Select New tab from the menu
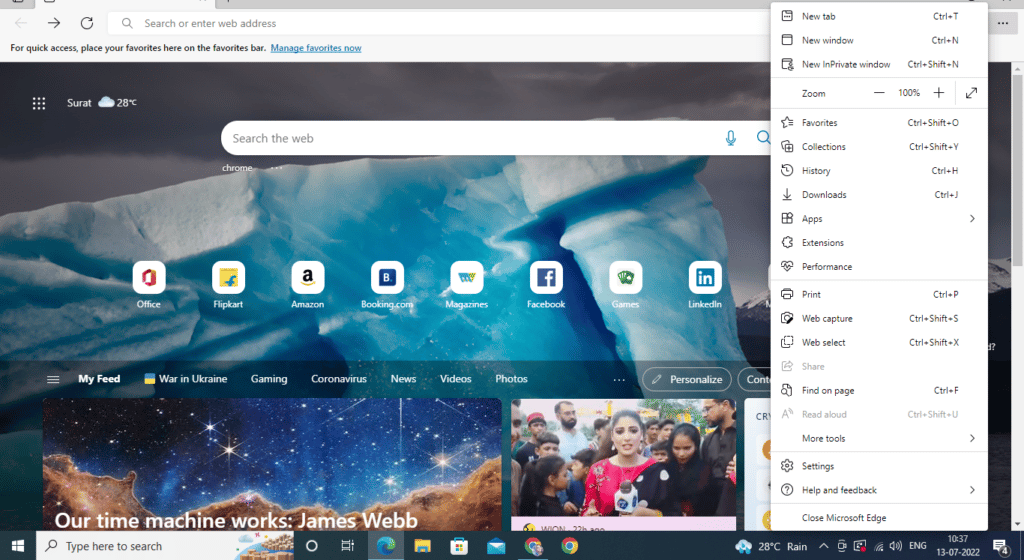The width and height of the screenshot is (1024, 560). (x=879, y=16)
